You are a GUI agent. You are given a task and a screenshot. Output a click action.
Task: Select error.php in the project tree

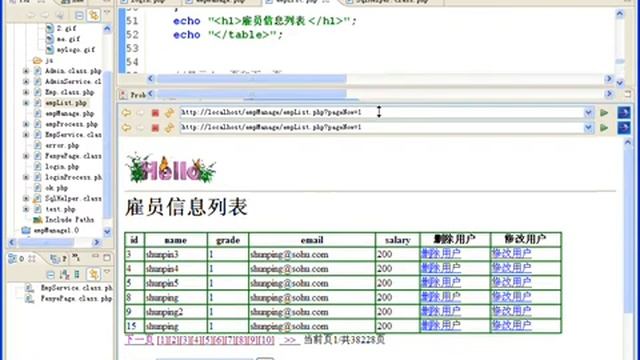62,145
